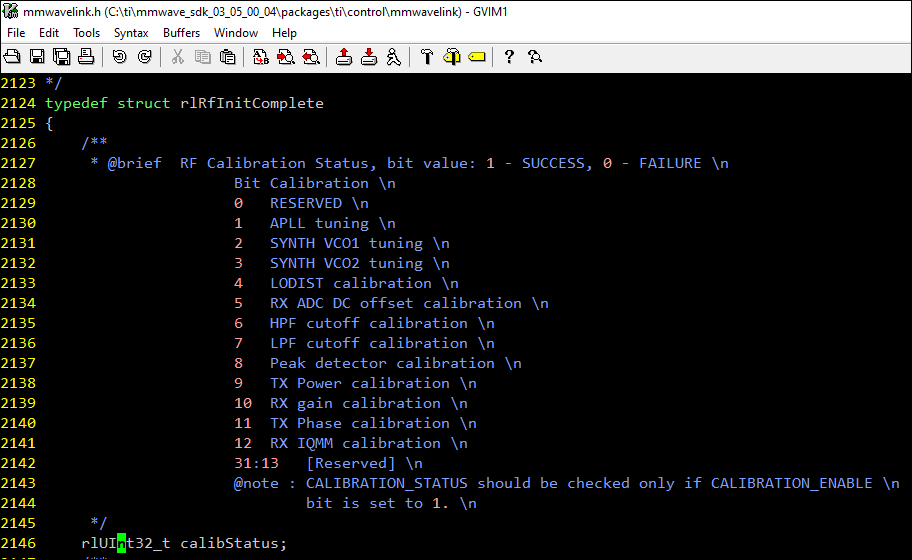
Task: Click the Make hammer icon
Action: 427,56
